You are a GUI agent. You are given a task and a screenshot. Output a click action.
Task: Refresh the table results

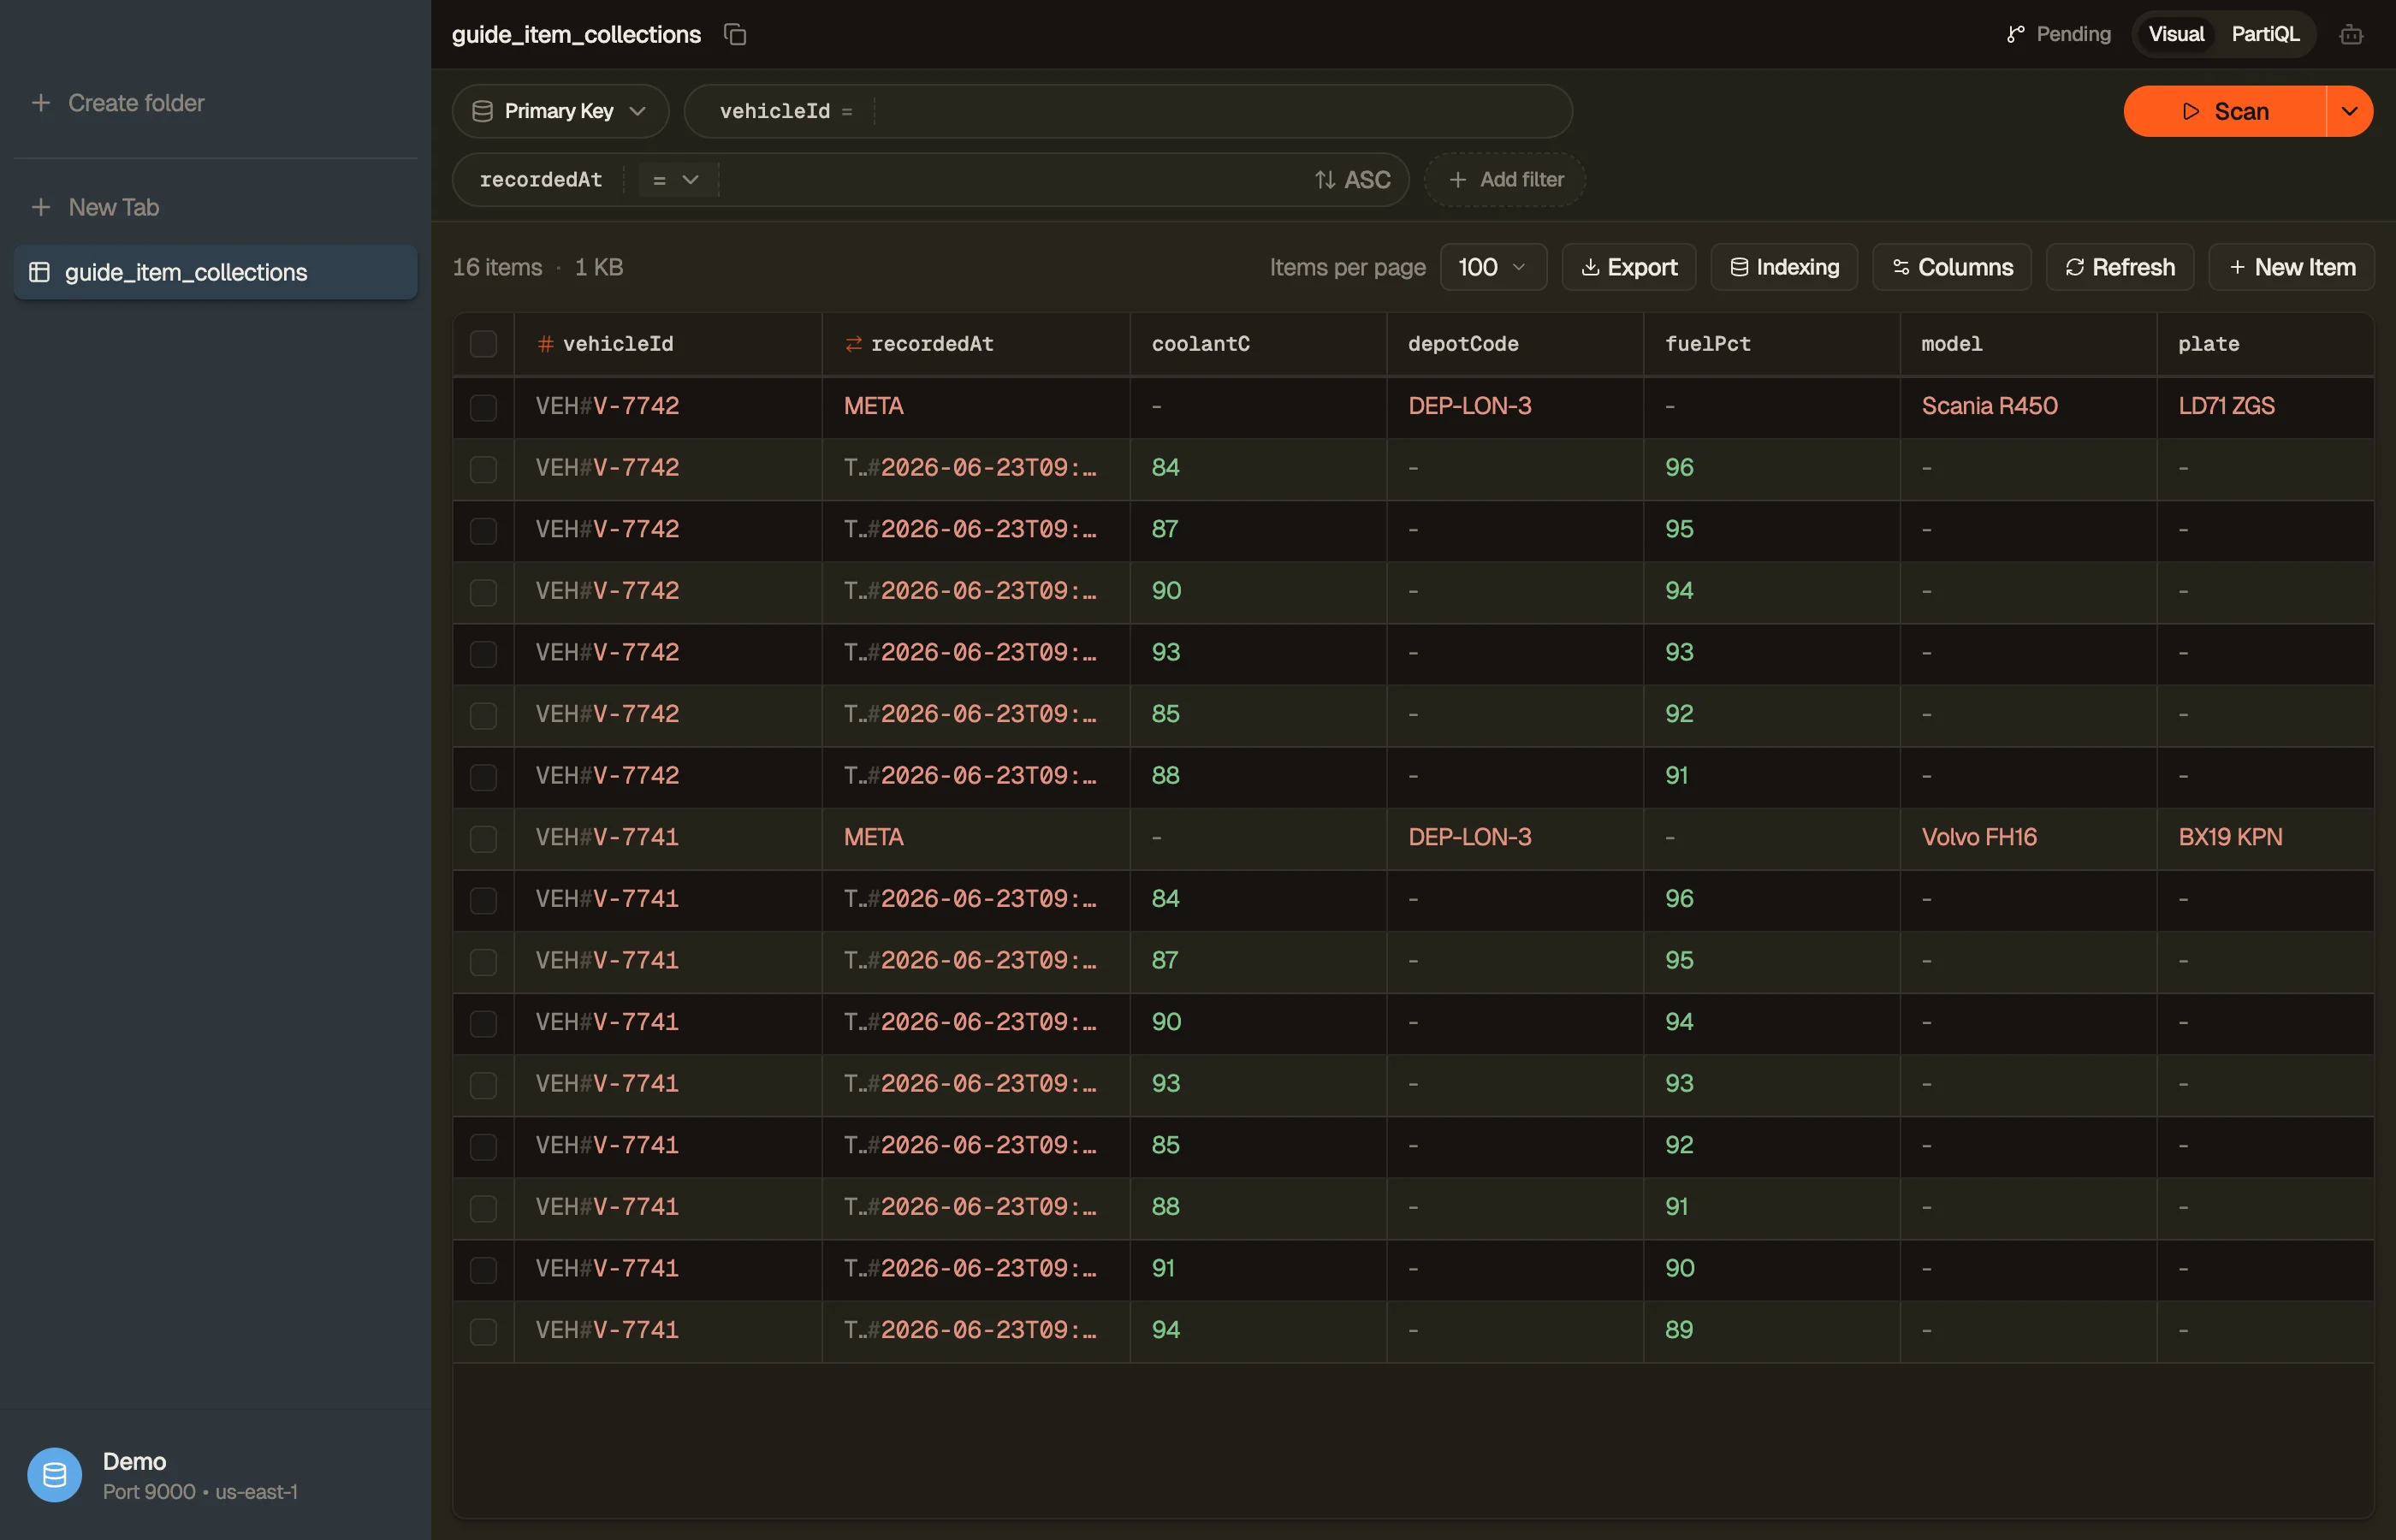tap(2120, 267)
